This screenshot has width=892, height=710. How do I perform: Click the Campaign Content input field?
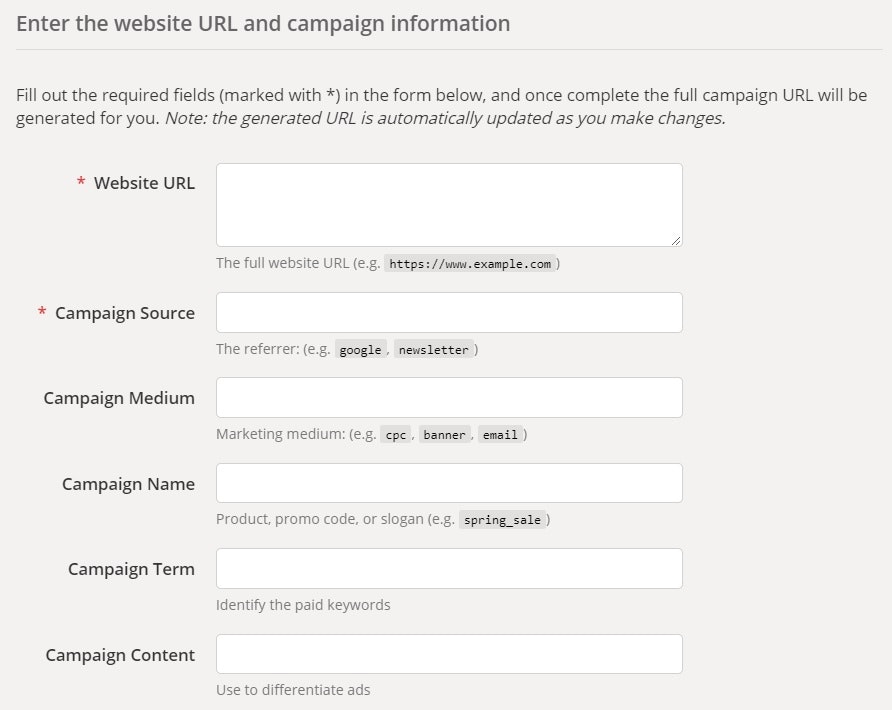point(448,654)
